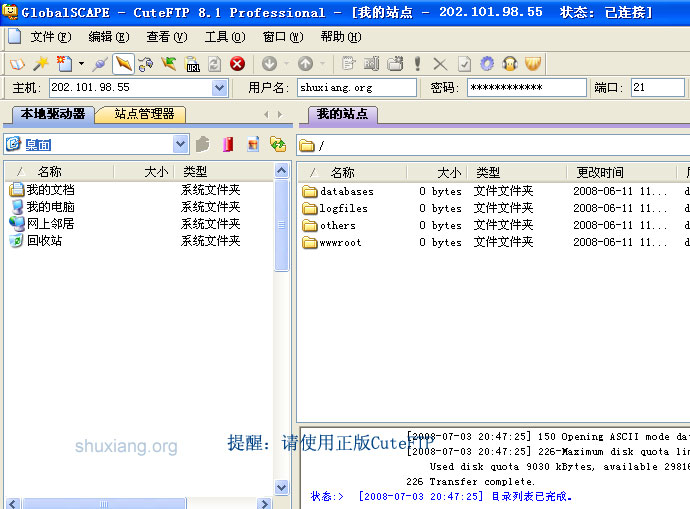The image size is (690, 509).
Task: Click the New Folder toolbar icon
Action: click(395, 64)
